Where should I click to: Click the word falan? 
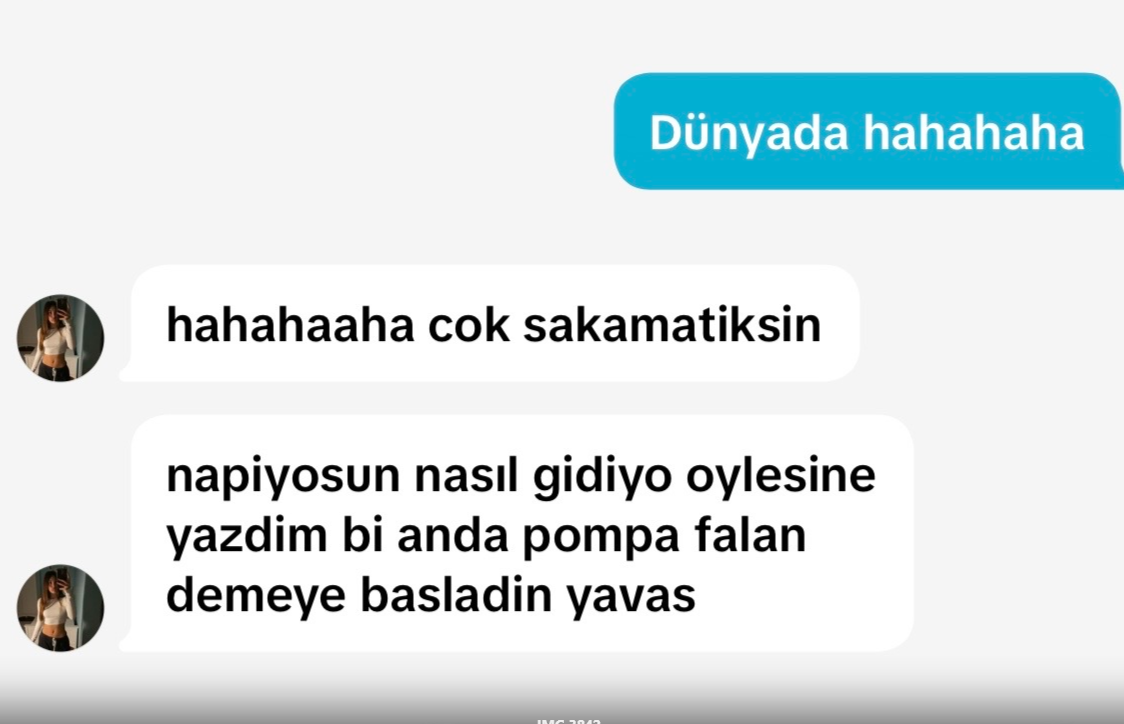(x=750, y=535)
